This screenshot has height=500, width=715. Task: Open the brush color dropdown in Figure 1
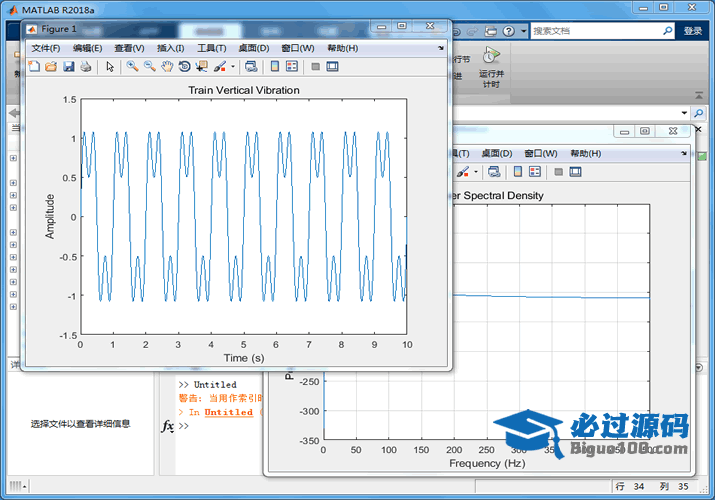point(233,67)
